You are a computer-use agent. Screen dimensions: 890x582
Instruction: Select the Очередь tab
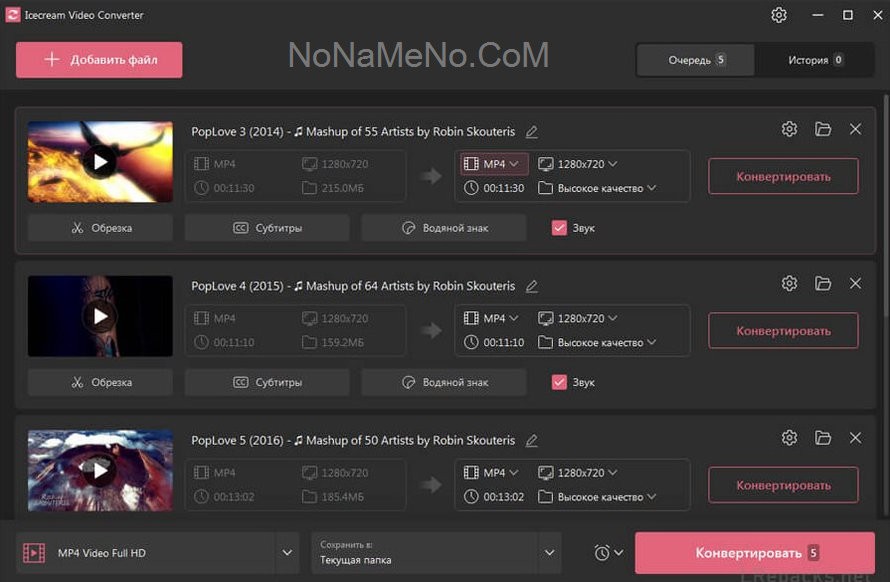click(x=697, y=60)
